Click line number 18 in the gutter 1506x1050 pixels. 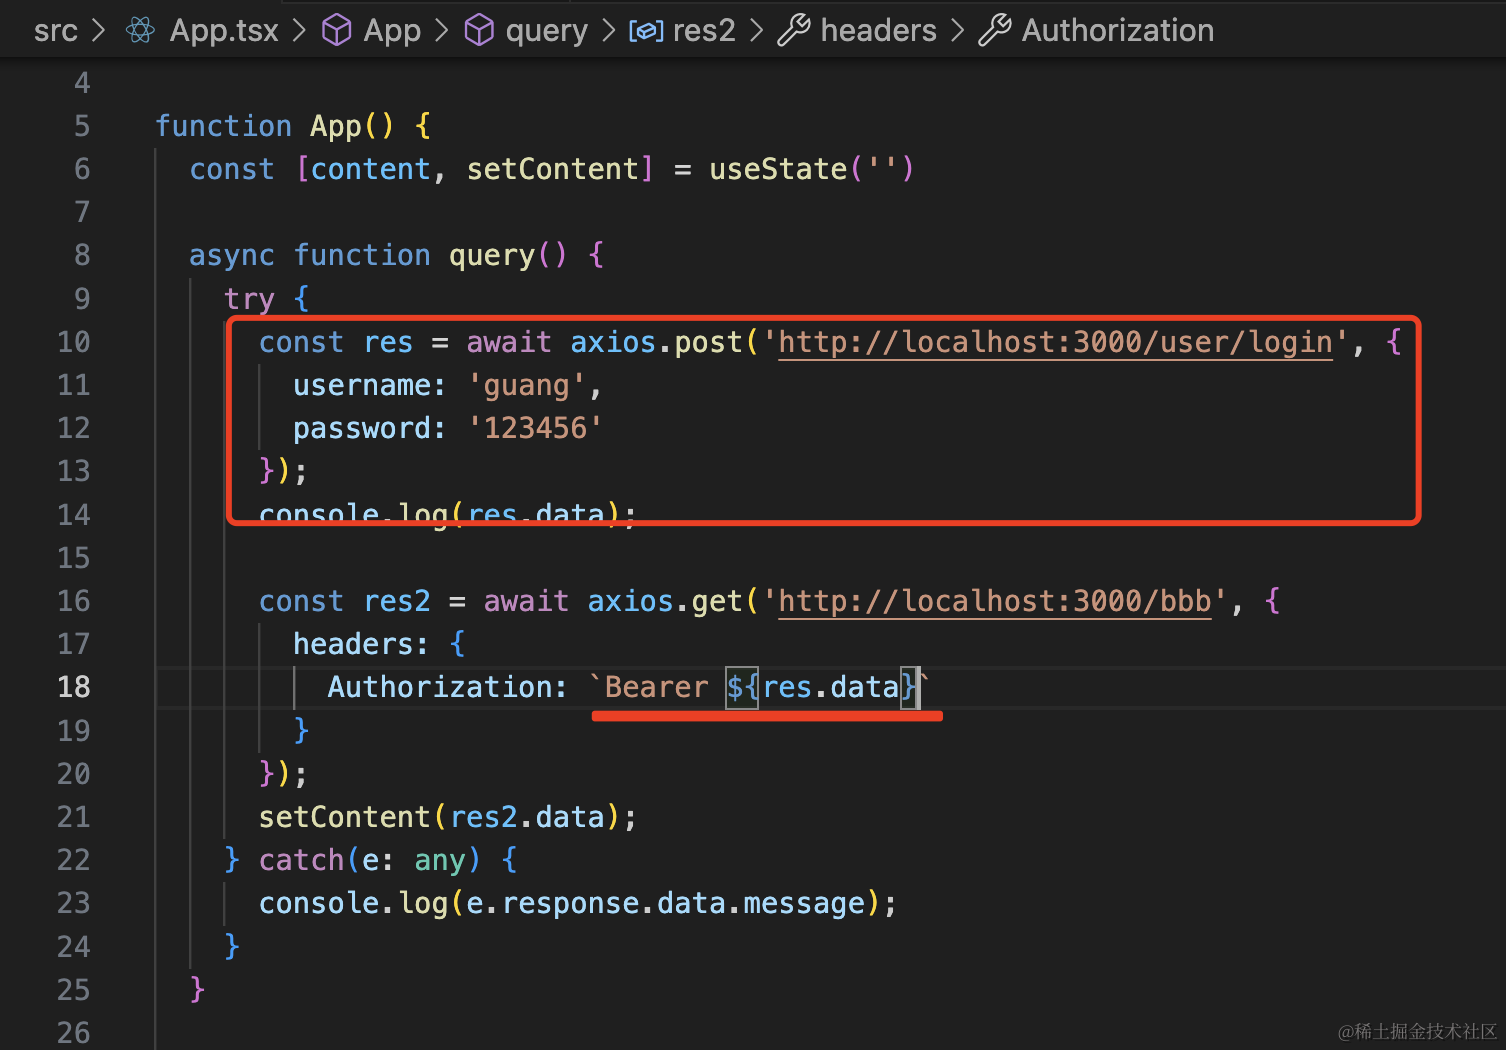click(x=74, y=687)
